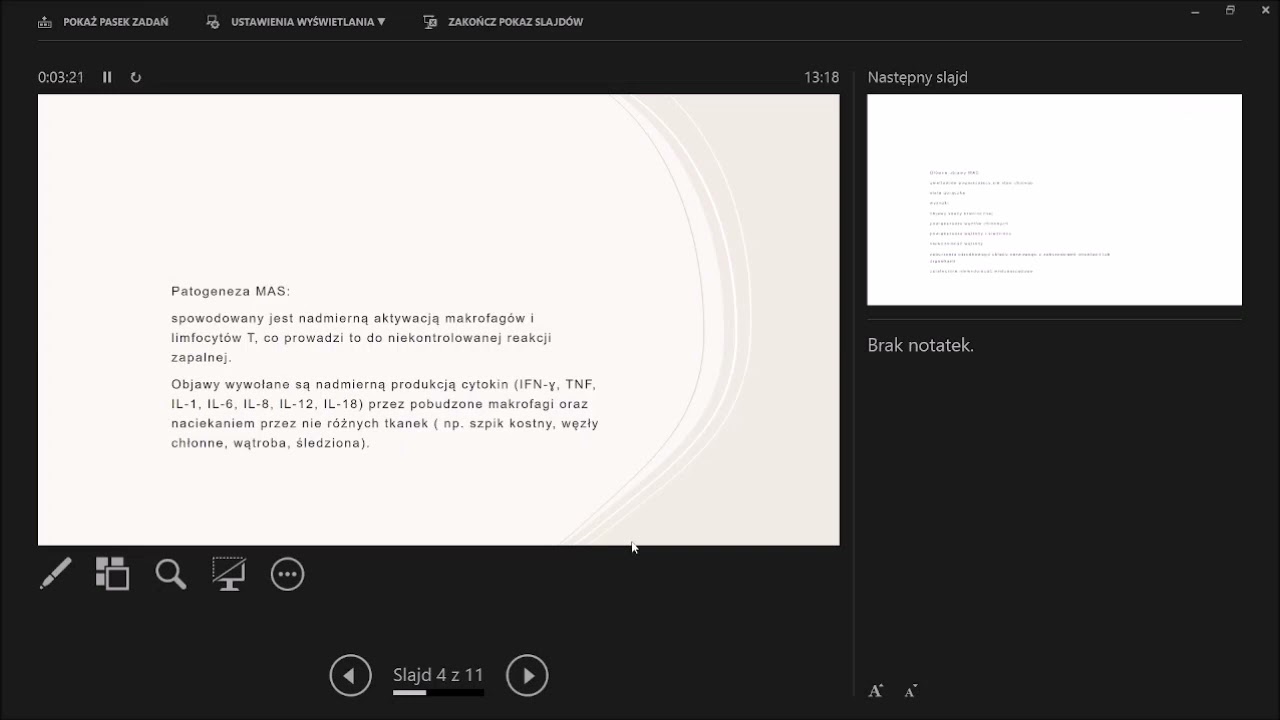Screen dimensions: 1280x720
Task: Restart the presentation timer
Action: pyautogui.click(x=136, y=77)
